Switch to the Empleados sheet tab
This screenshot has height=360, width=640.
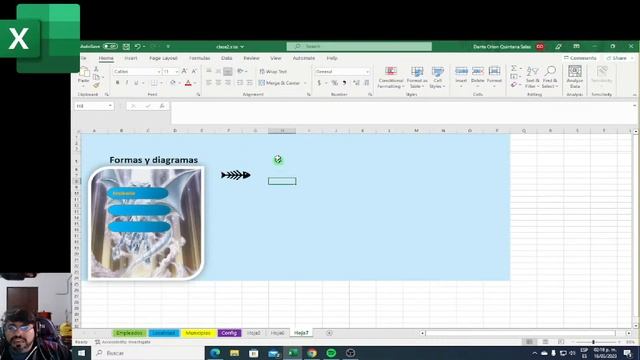[129, 333]
